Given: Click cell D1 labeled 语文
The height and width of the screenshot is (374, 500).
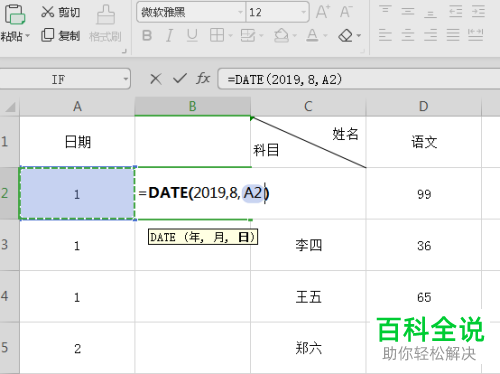Looking at the screenshot, I should point(424,142).
